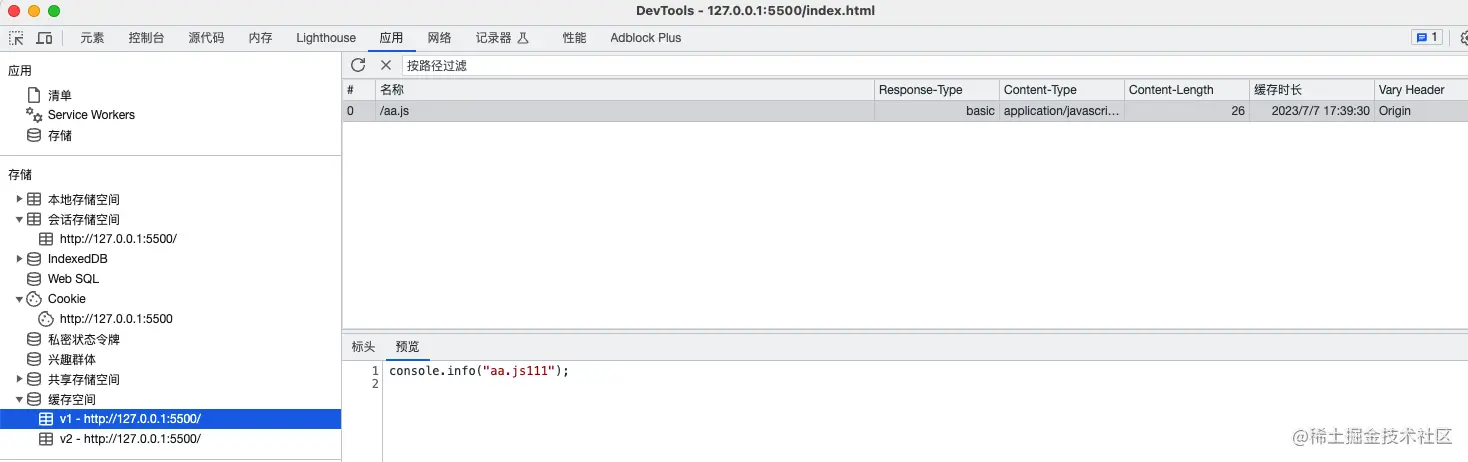The width and height of the screenshot is (1468, 462).
Task: Expand 本地存储空间 tree node
Action: click(19, 199)
